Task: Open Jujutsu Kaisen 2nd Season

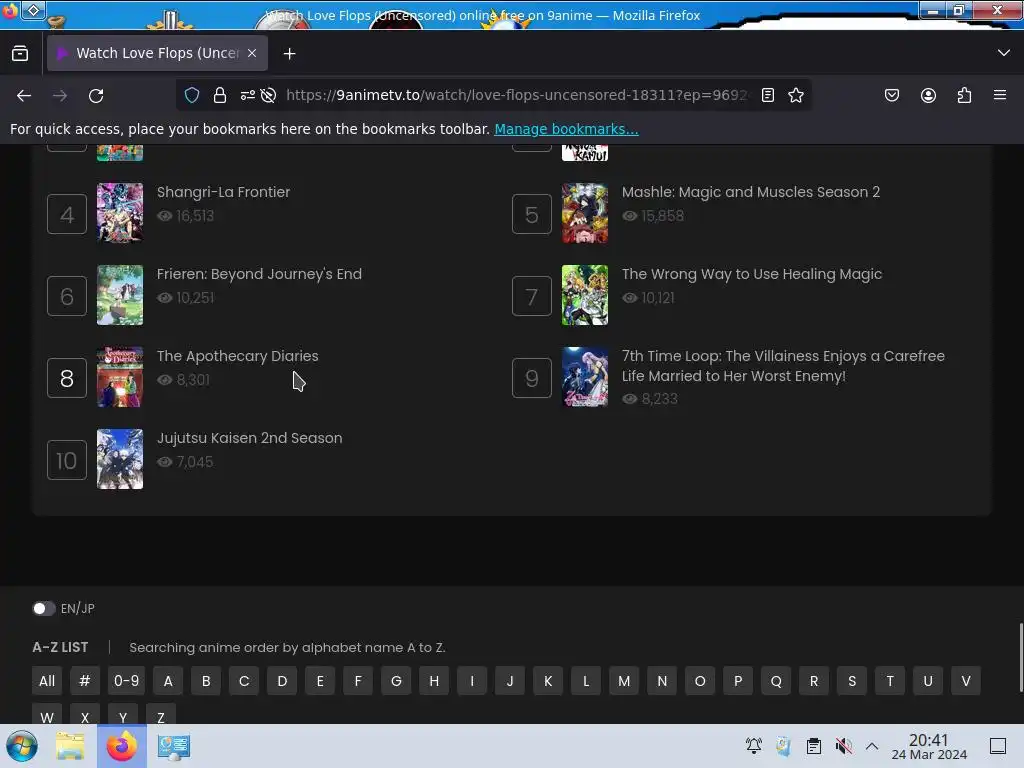Action: [249, 438]
